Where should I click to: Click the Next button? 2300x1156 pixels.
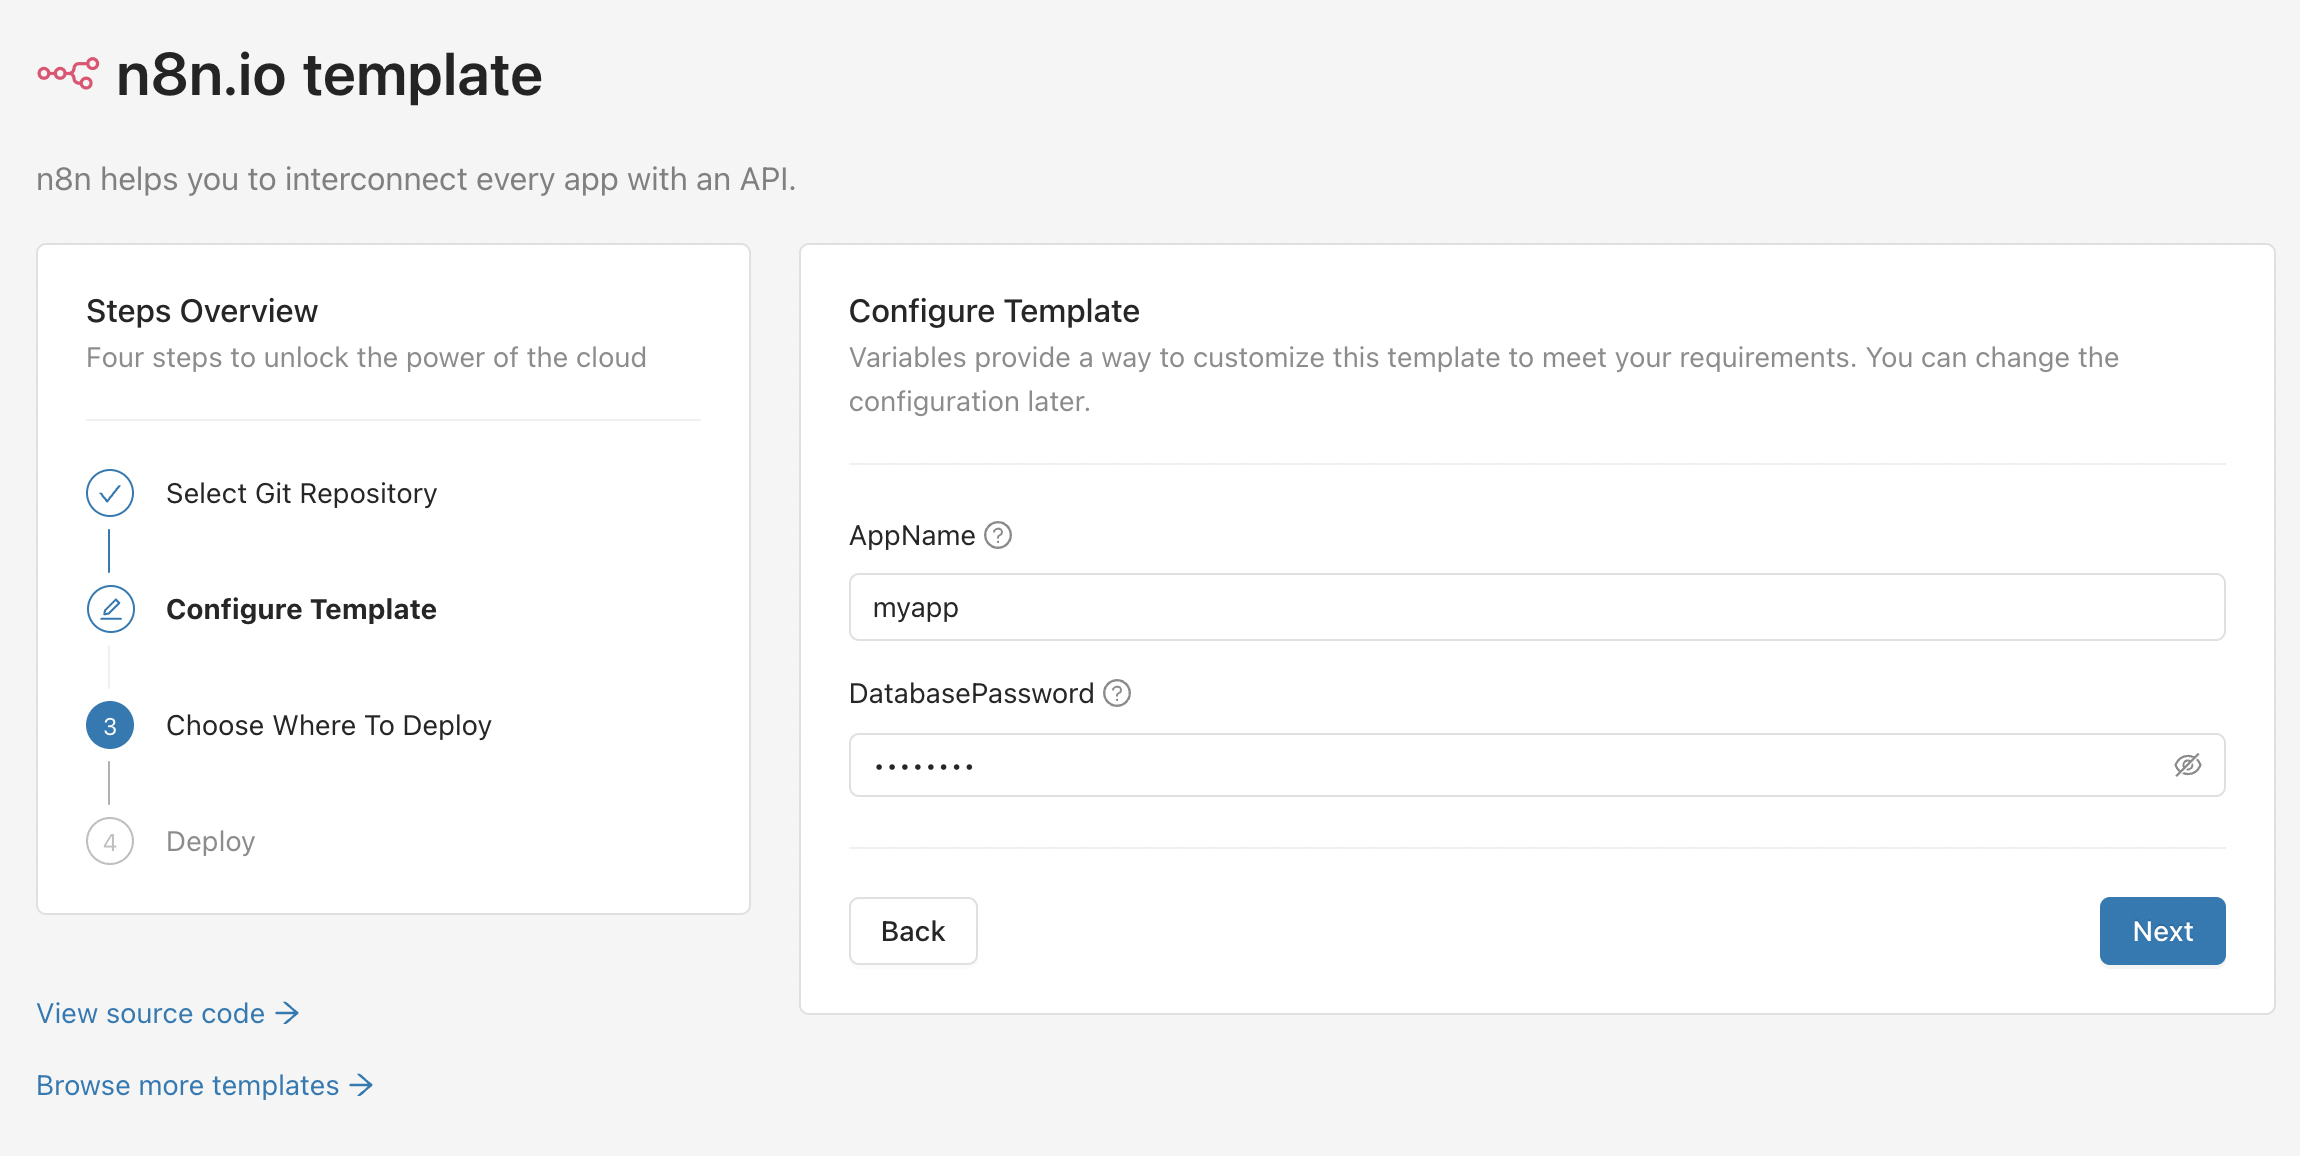2162,931
